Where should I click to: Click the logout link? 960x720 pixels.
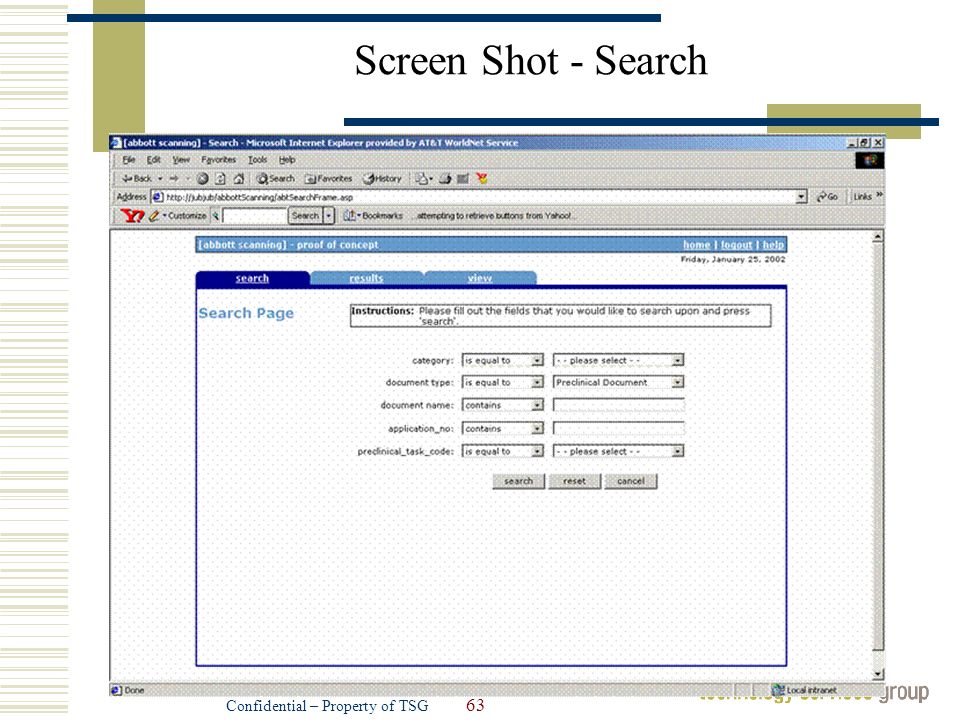tap(737, 245)
